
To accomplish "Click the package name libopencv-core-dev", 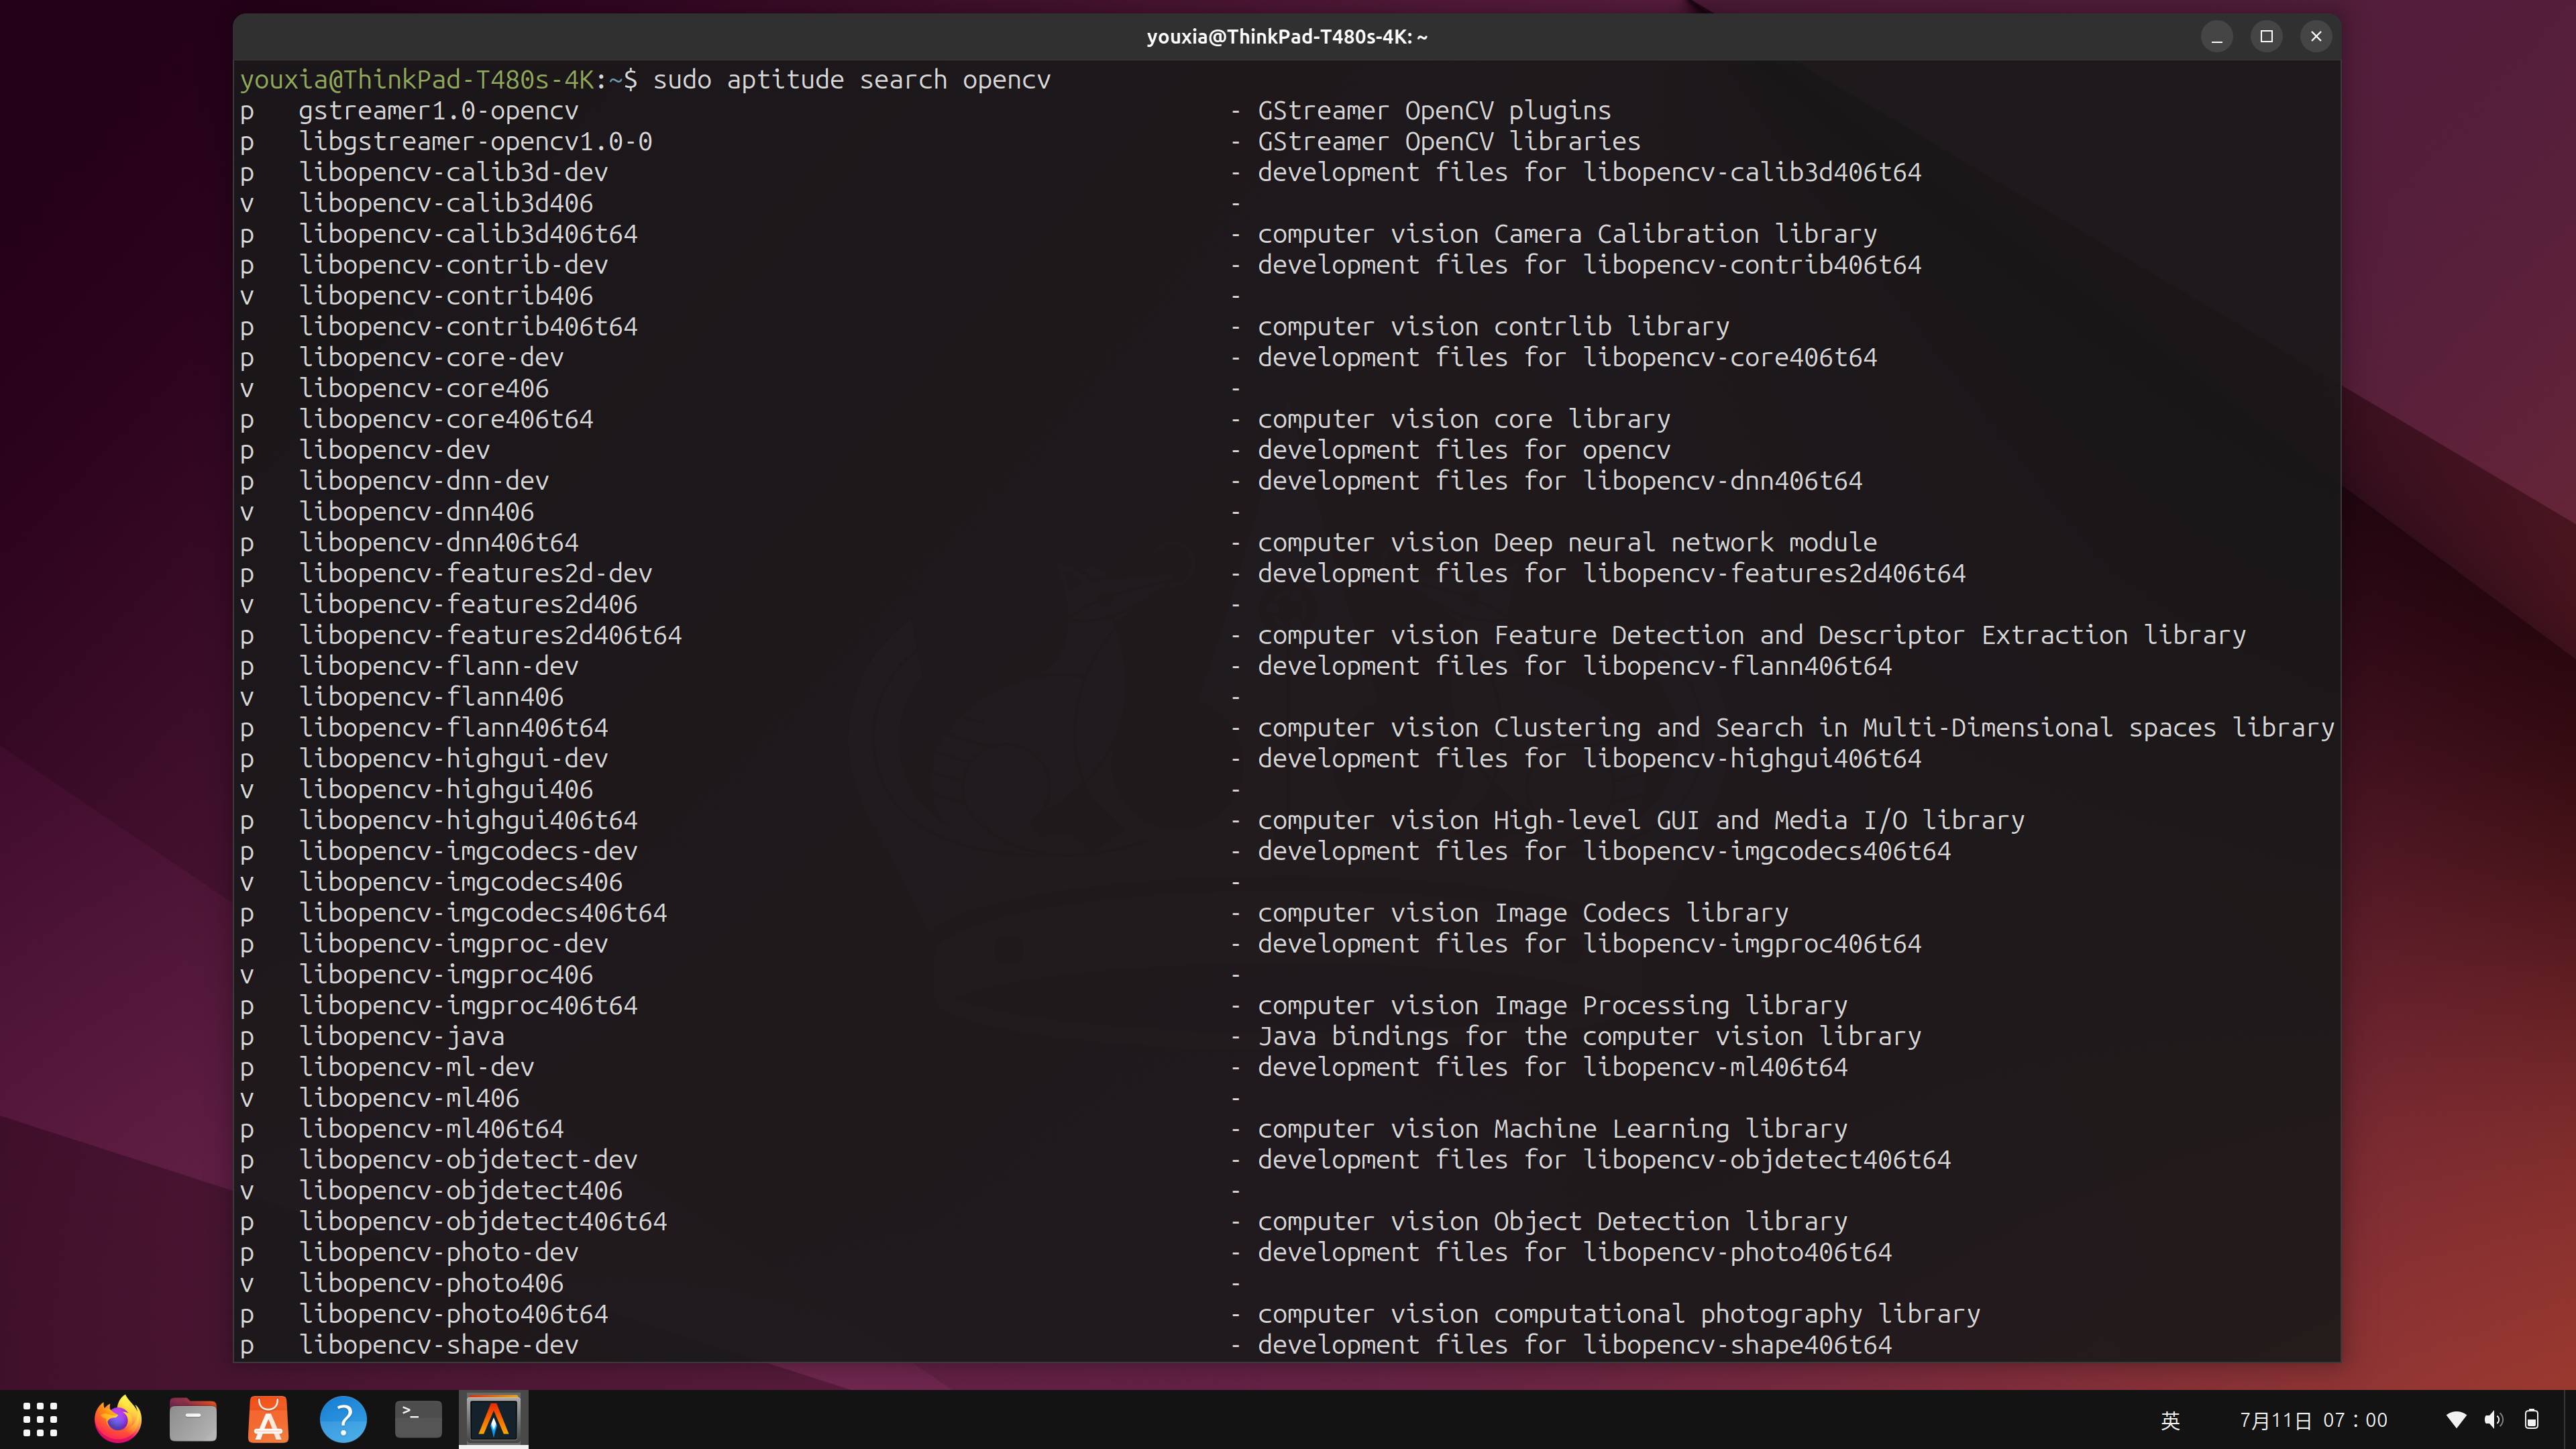I will [x=431, y=358].
